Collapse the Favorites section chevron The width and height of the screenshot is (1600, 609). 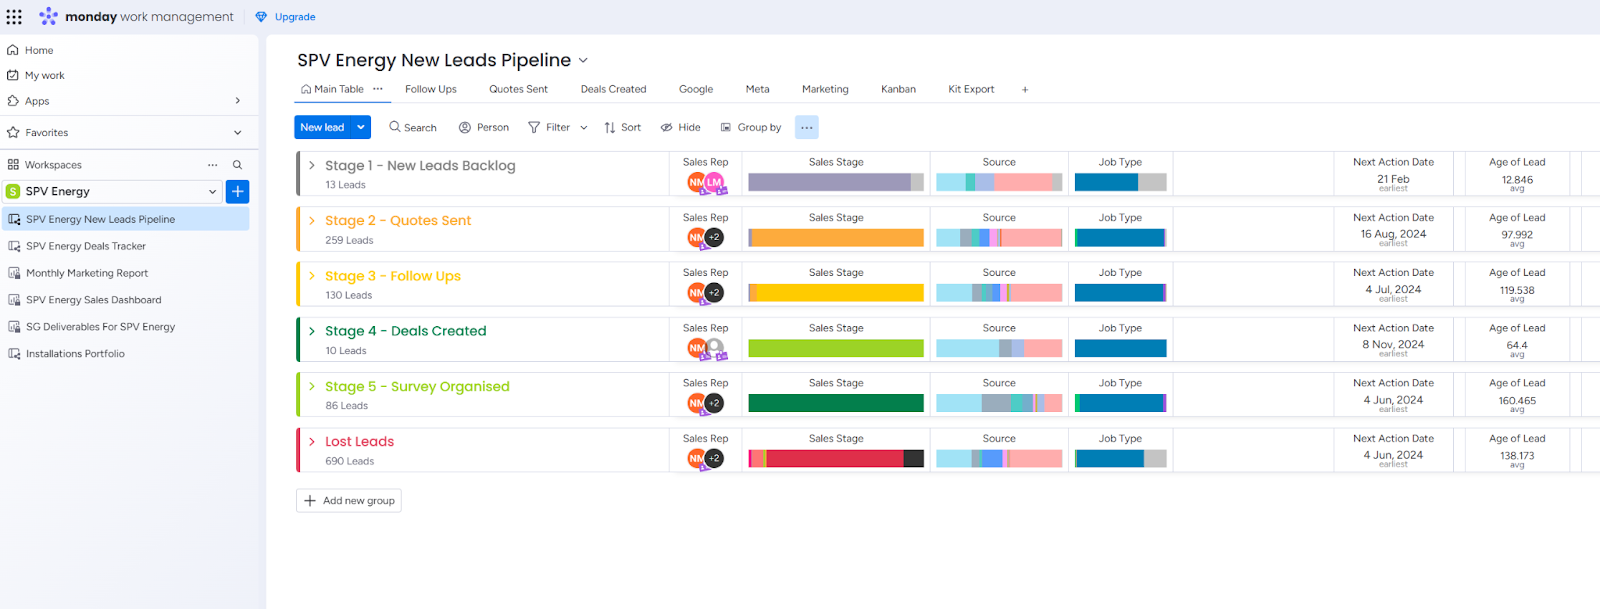click(x=237, y=132)
